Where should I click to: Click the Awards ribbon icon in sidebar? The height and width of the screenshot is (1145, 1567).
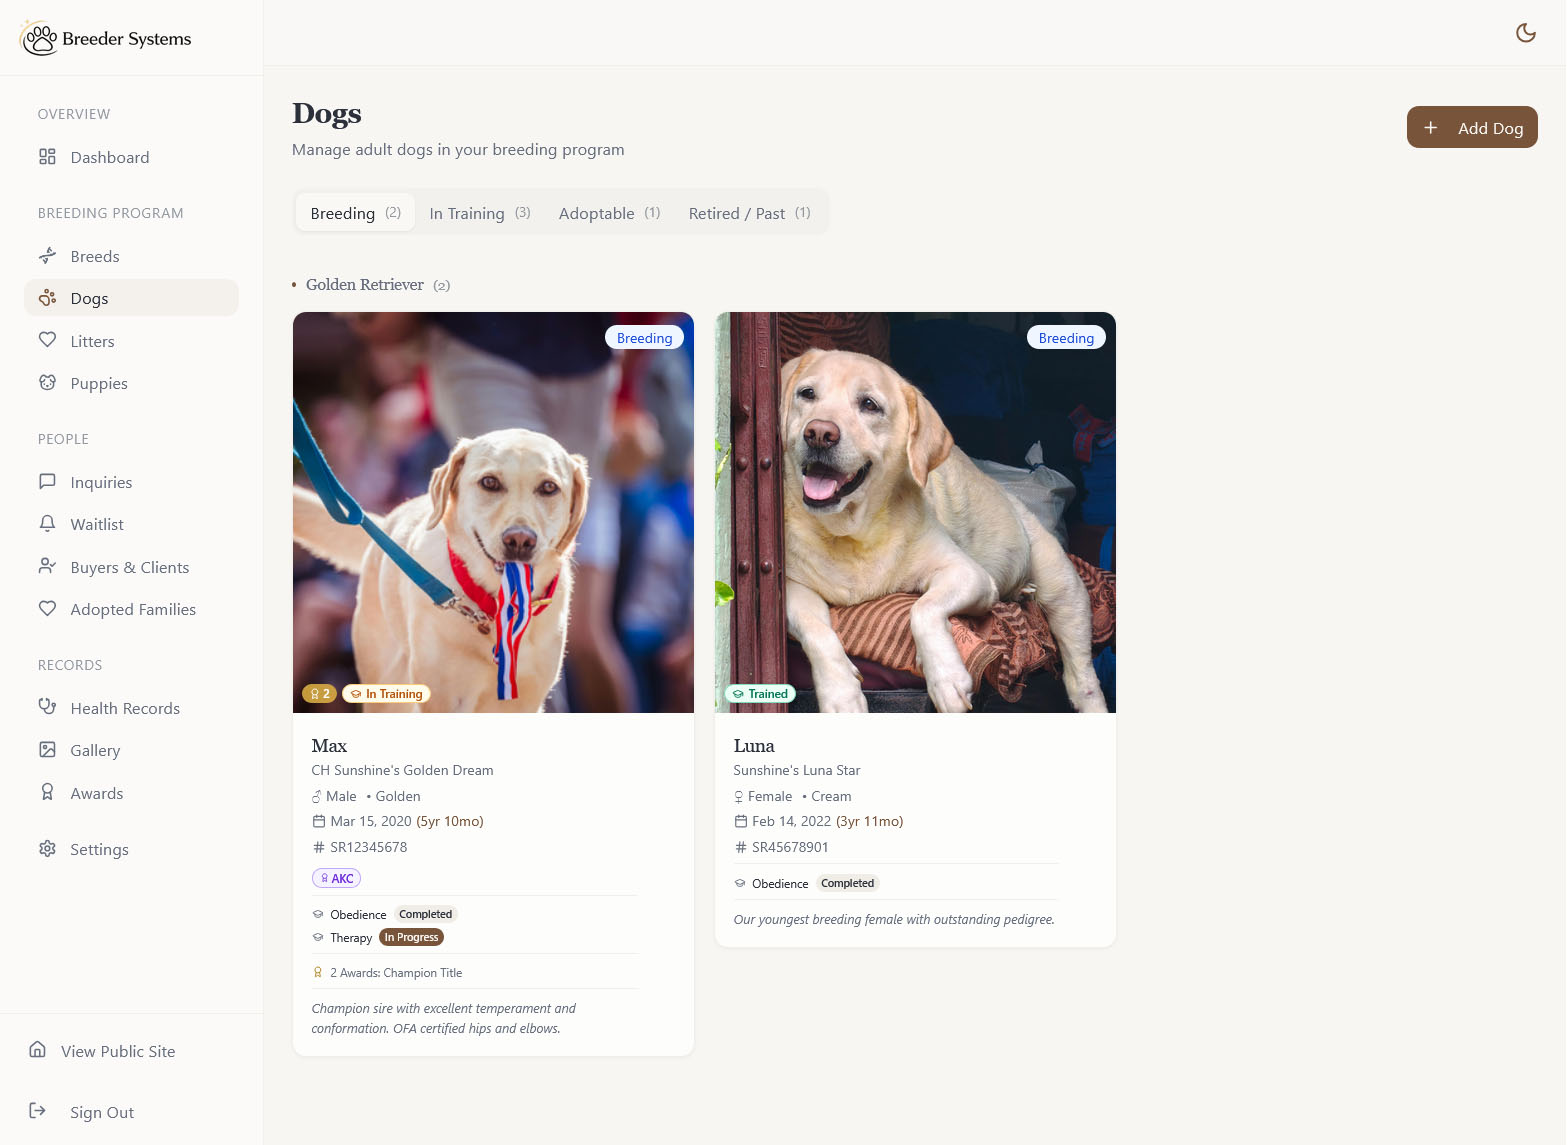[x=47, y=792]
